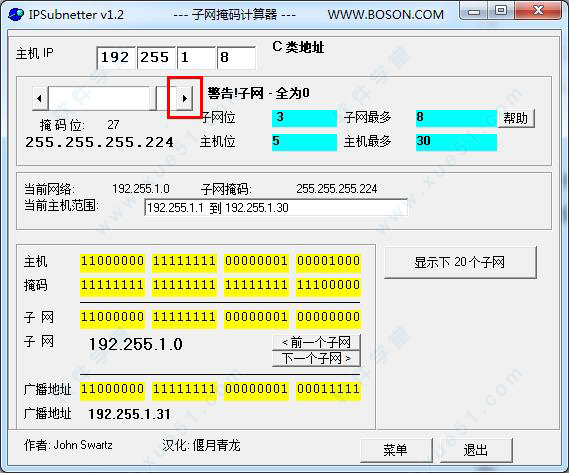The image size is (569, 473).
Task: Maximize the IPSubnetter window
Action: pyautogui.click(x=501, y=11)
